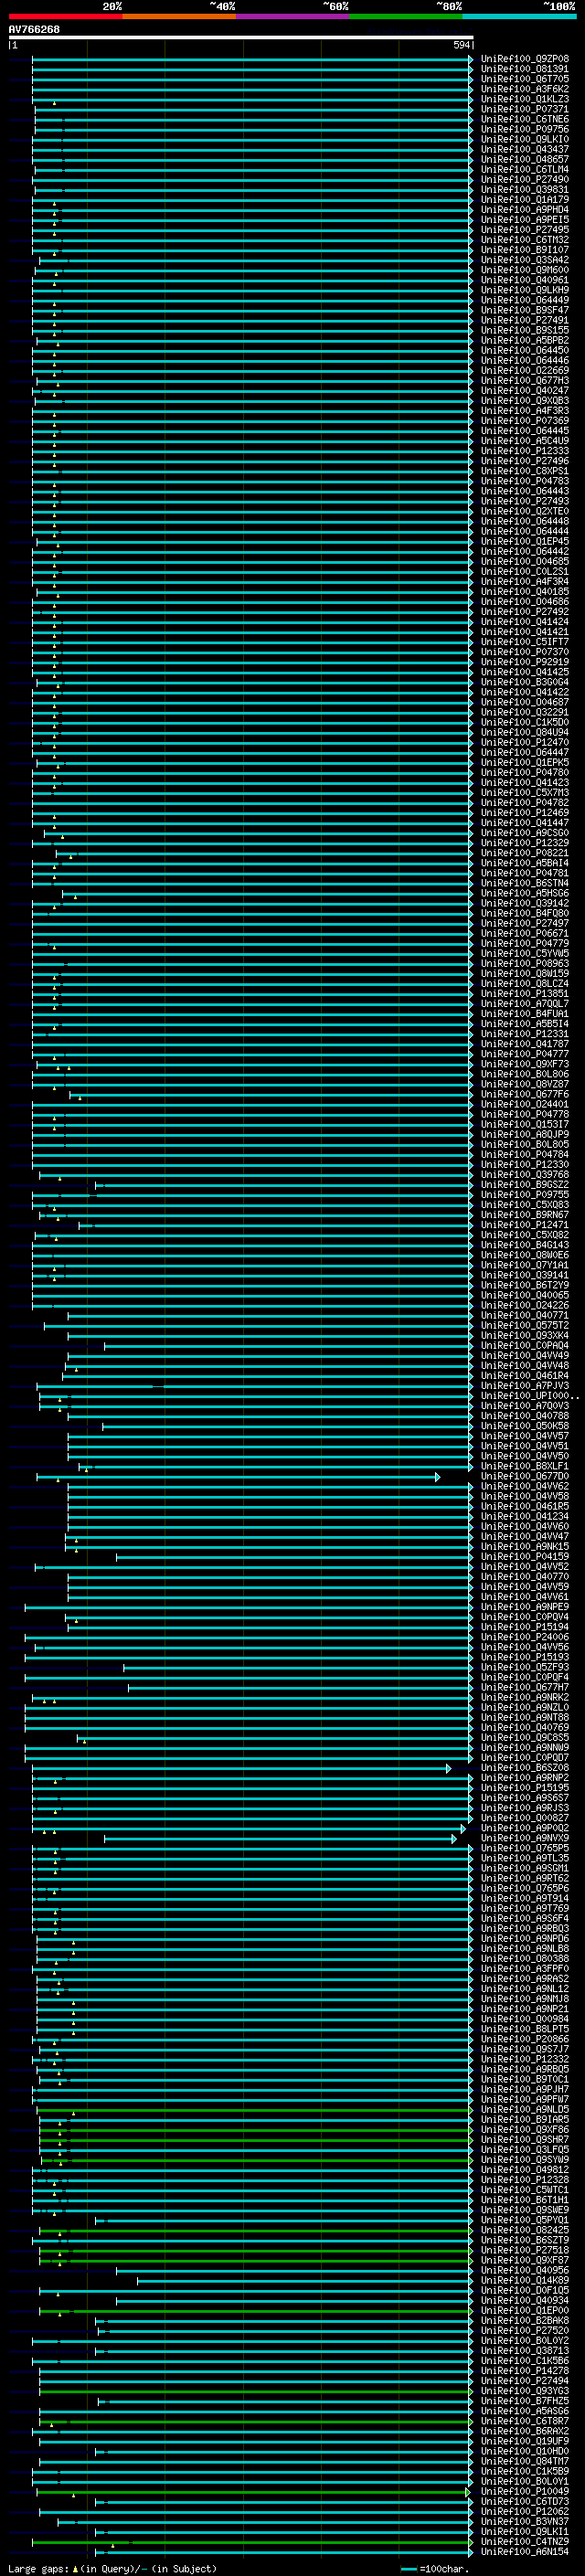Click the purple ~60% identity legend bar
The width and height of the screenshot is (585, 2576).
(293, 16)
